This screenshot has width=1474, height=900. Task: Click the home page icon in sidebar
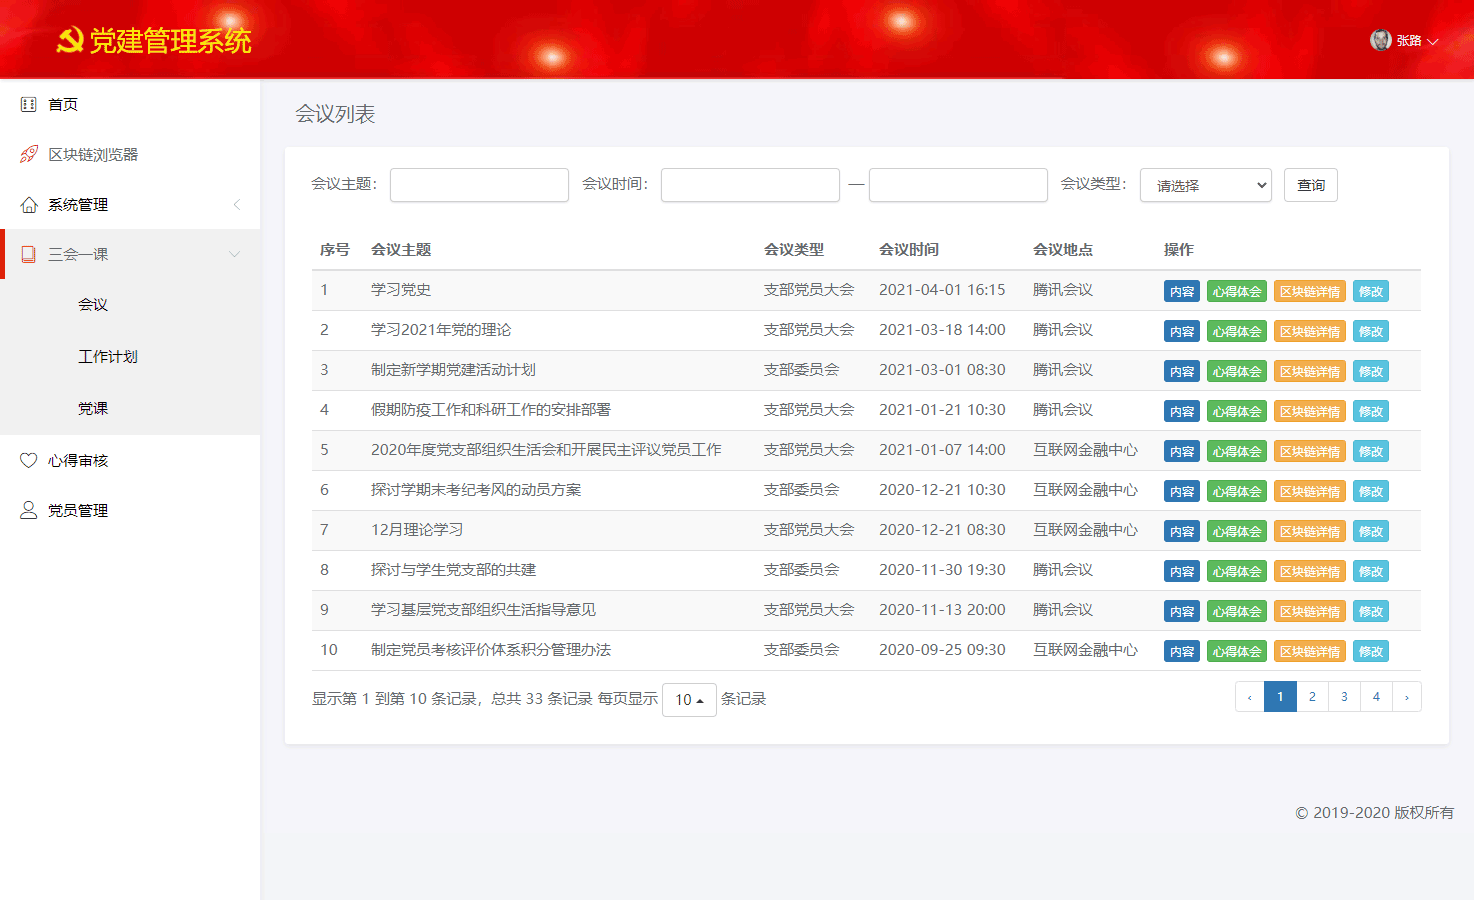point(29,104)
